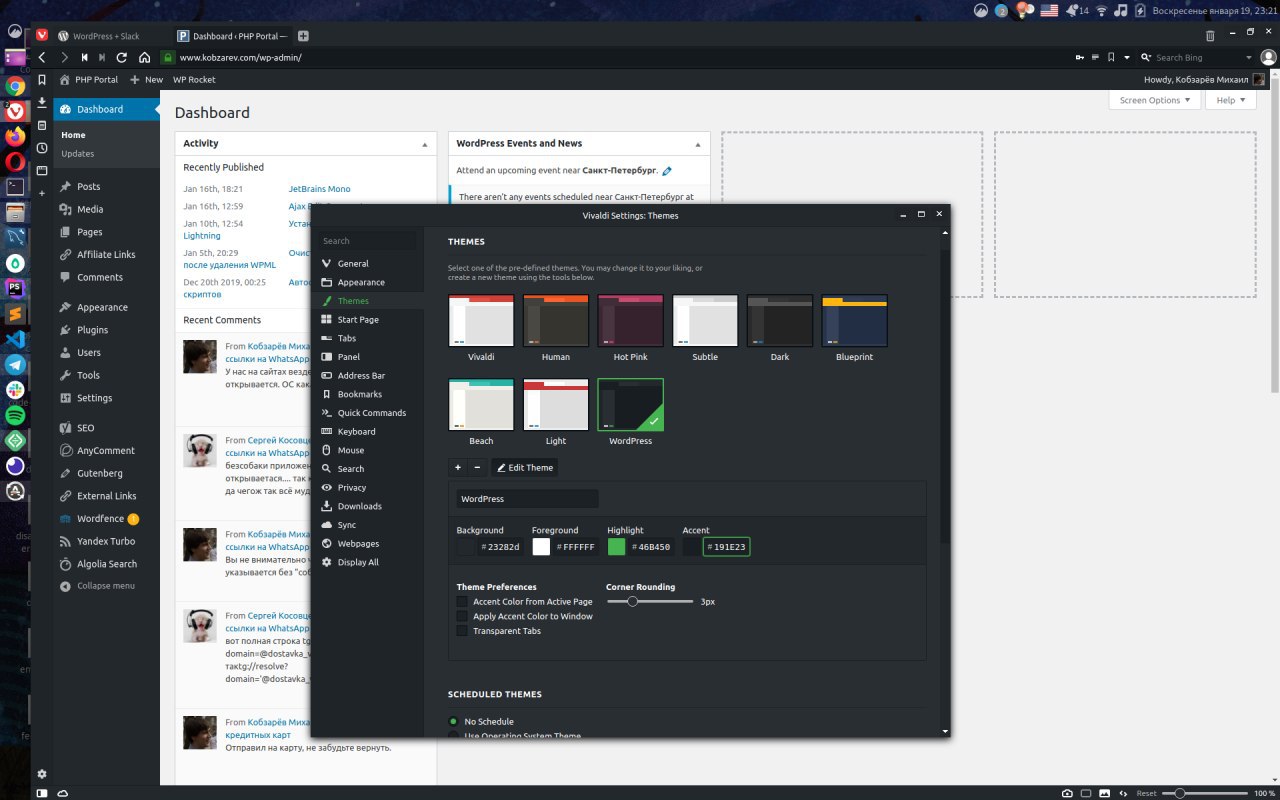Launch Google Chrome from the dock
This screenshot has height=800, width=1280.
15,86
